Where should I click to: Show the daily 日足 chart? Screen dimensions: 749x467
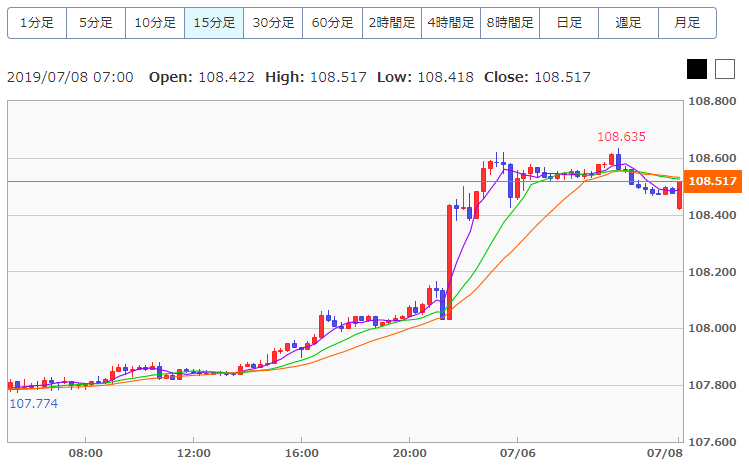[568, 22]
